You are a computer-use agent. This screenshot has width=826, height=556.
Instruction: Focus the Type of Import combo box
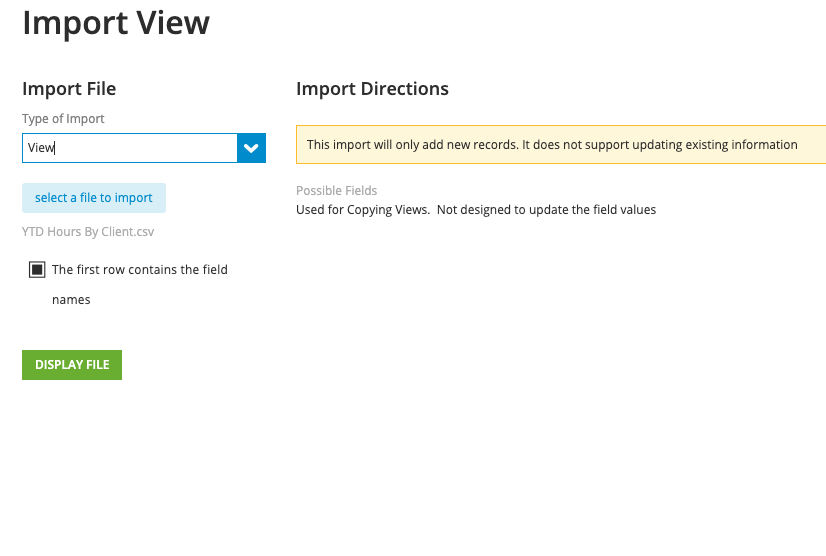130,148
